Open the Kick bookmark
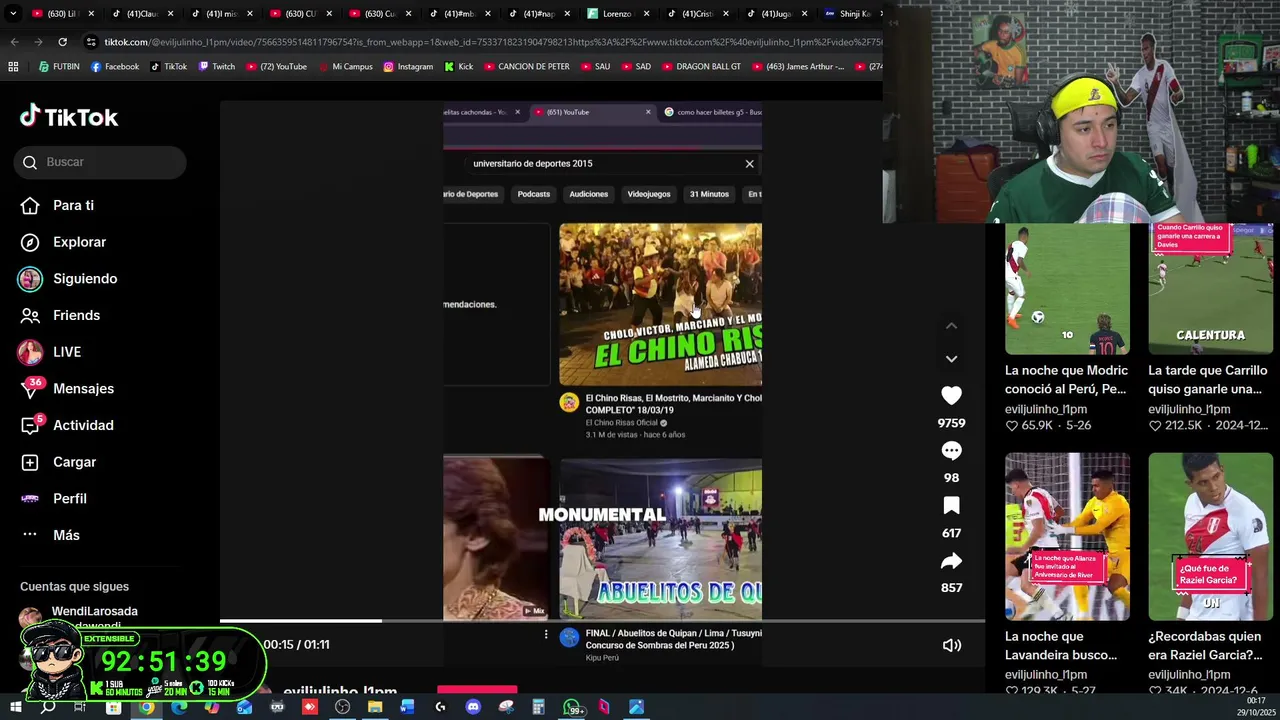The height and width of the screenshot is (720, 1280). [x=458, y=67]
